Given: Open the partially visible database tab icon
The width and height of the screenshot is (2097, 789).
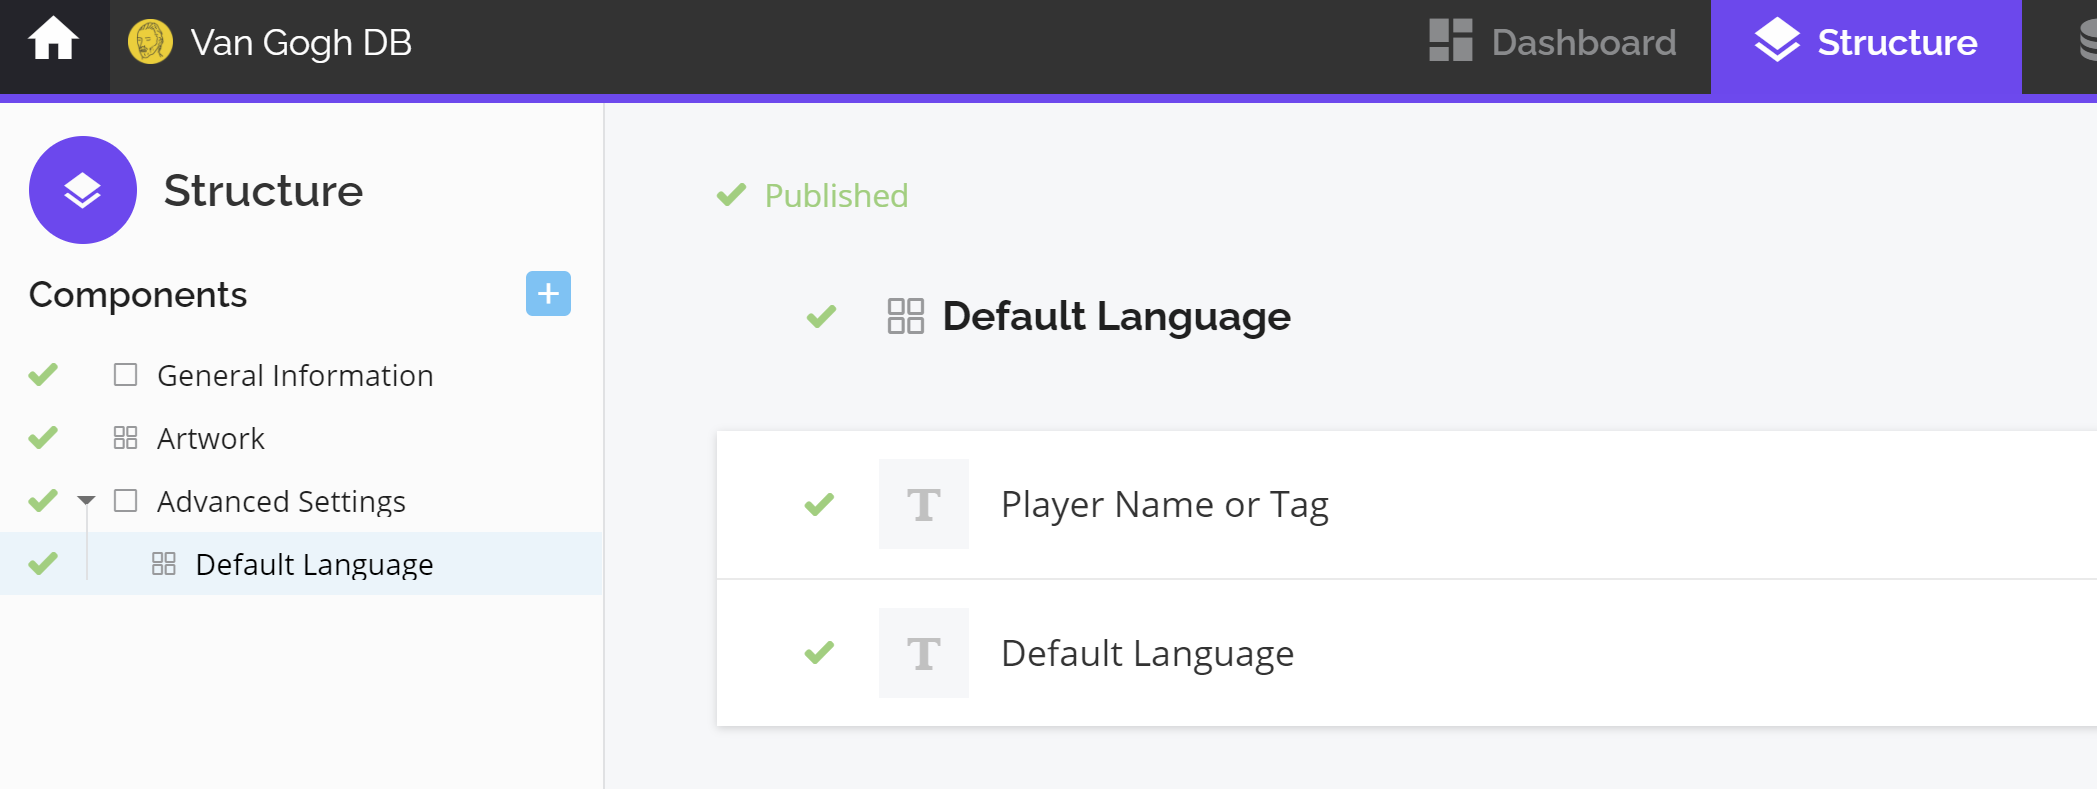Looking at the screenshot, I should click(x=2087, y=42).
